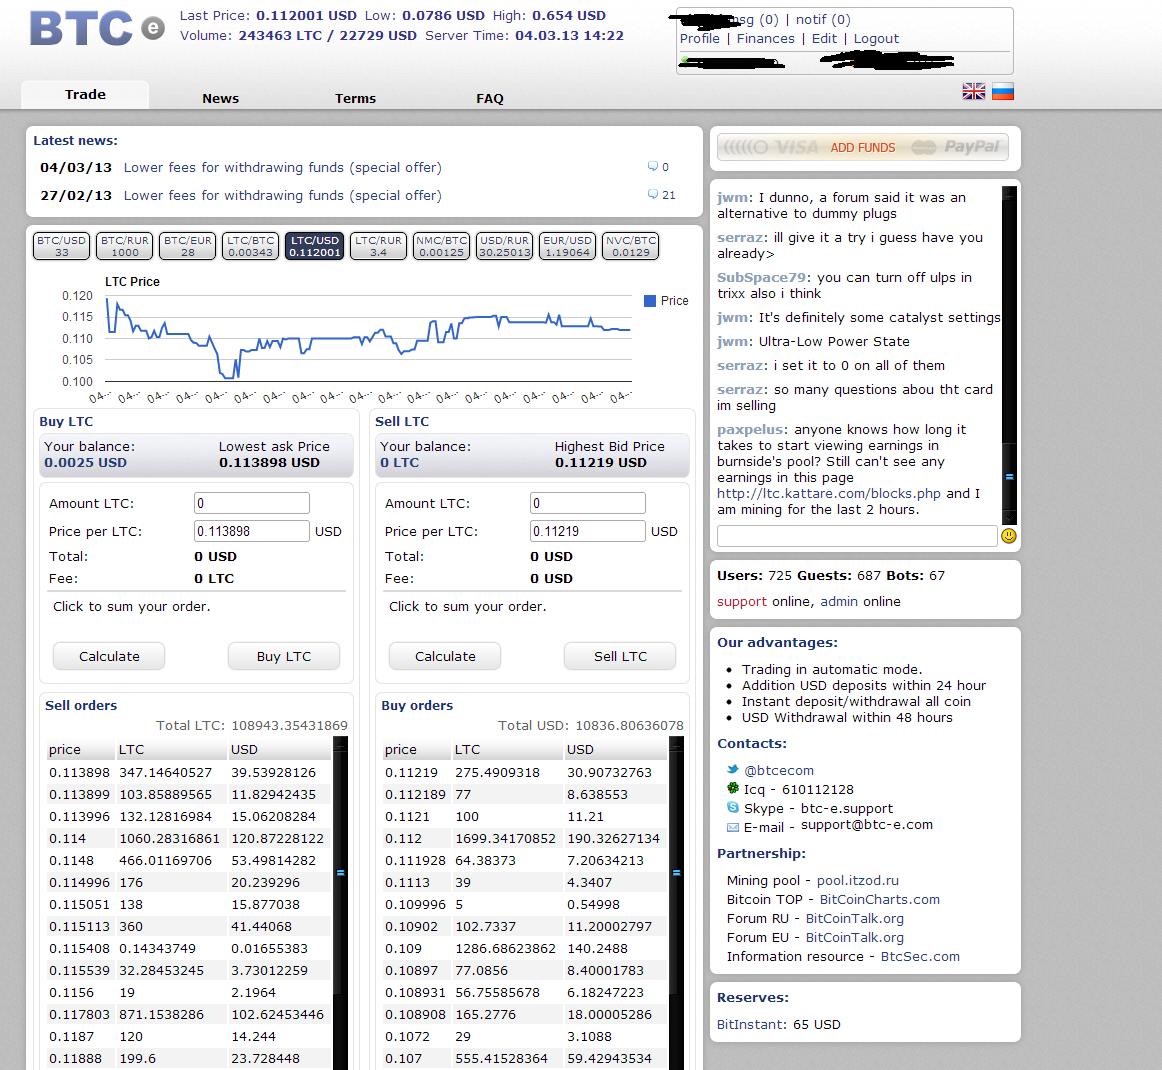Open the Terms tab
Screen dimensions: 1162x1070
(x=356, y=98)
